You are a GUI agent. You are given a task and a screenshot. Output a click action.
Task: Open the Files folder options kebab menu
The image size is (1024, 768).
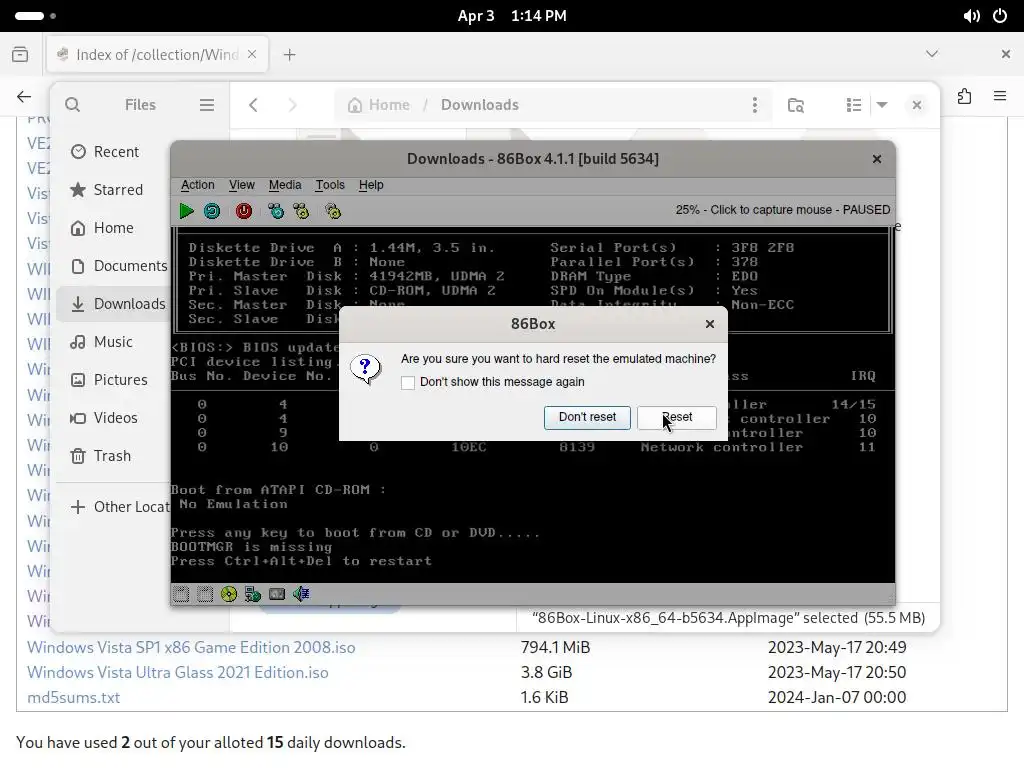click(x=755, y=104)
